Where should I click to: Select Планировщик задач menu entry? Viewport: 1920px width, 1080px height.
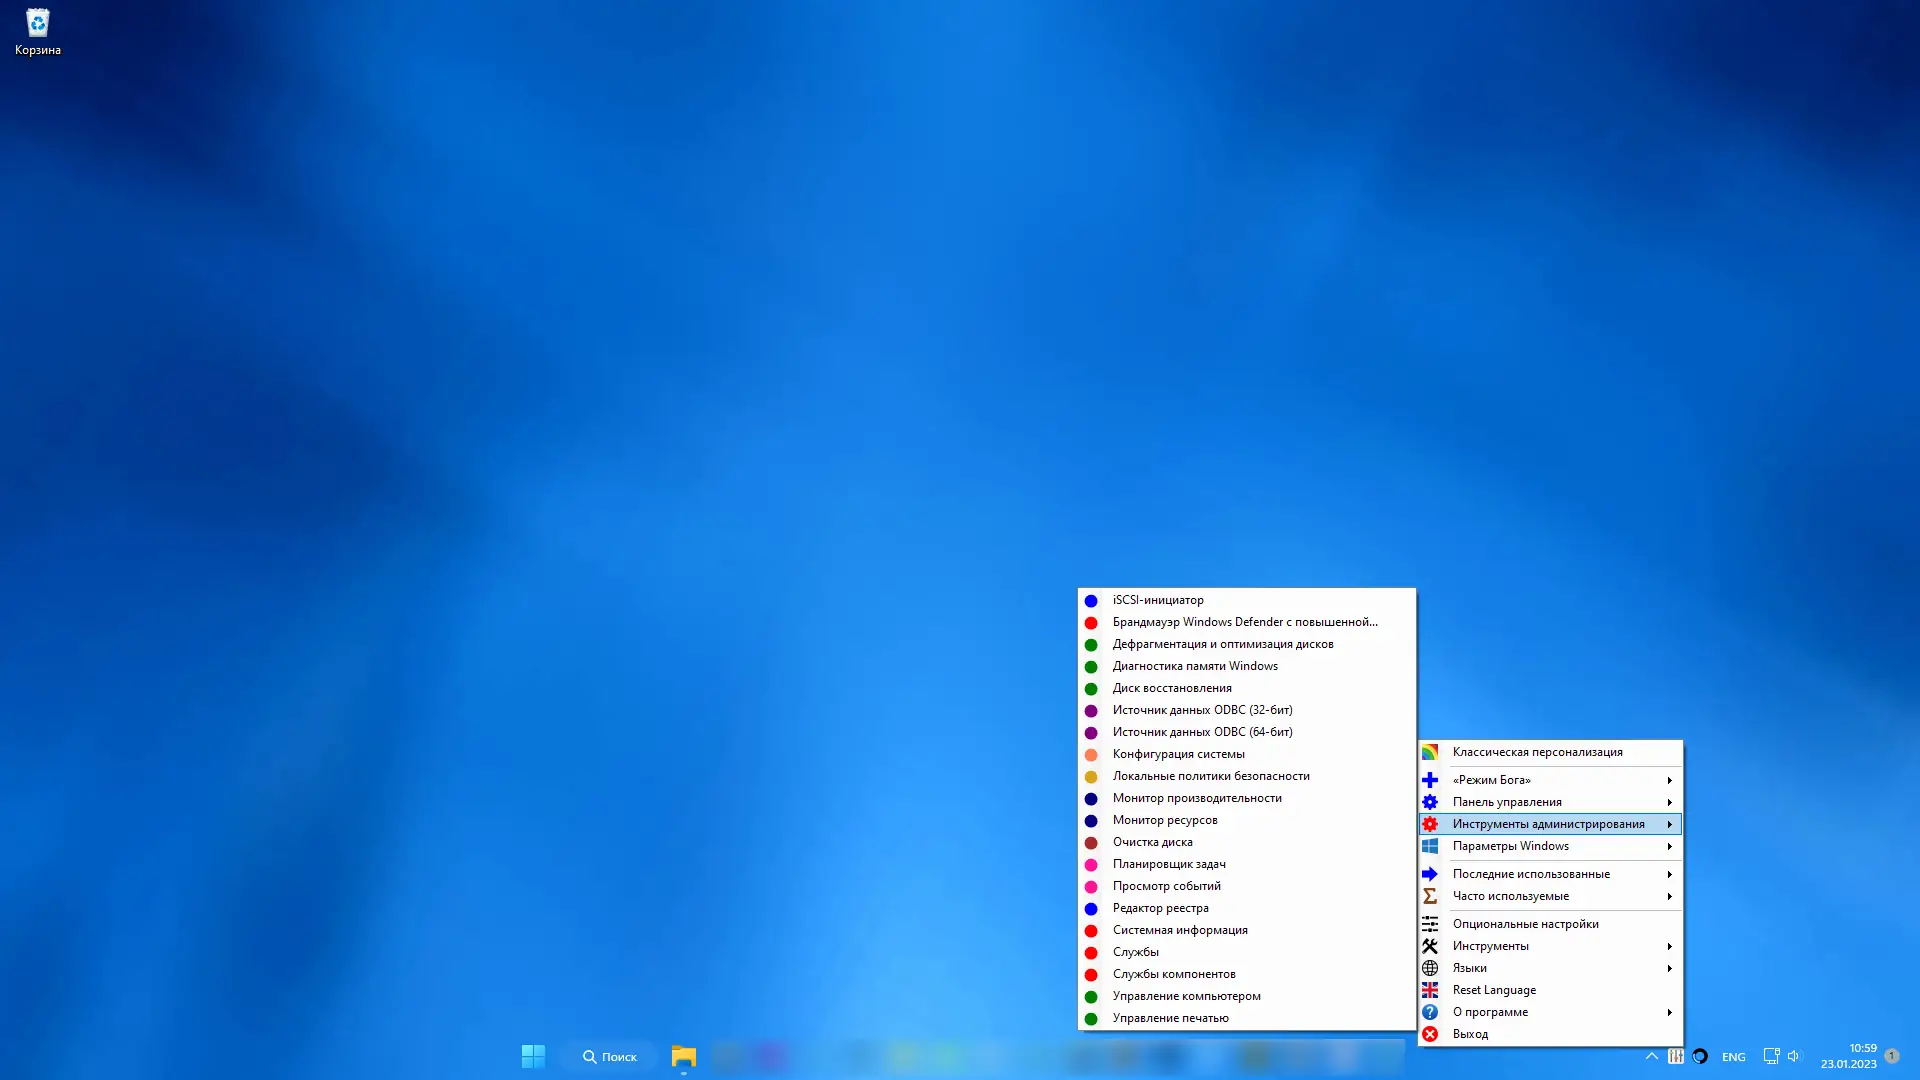[x=1168, y=864]
